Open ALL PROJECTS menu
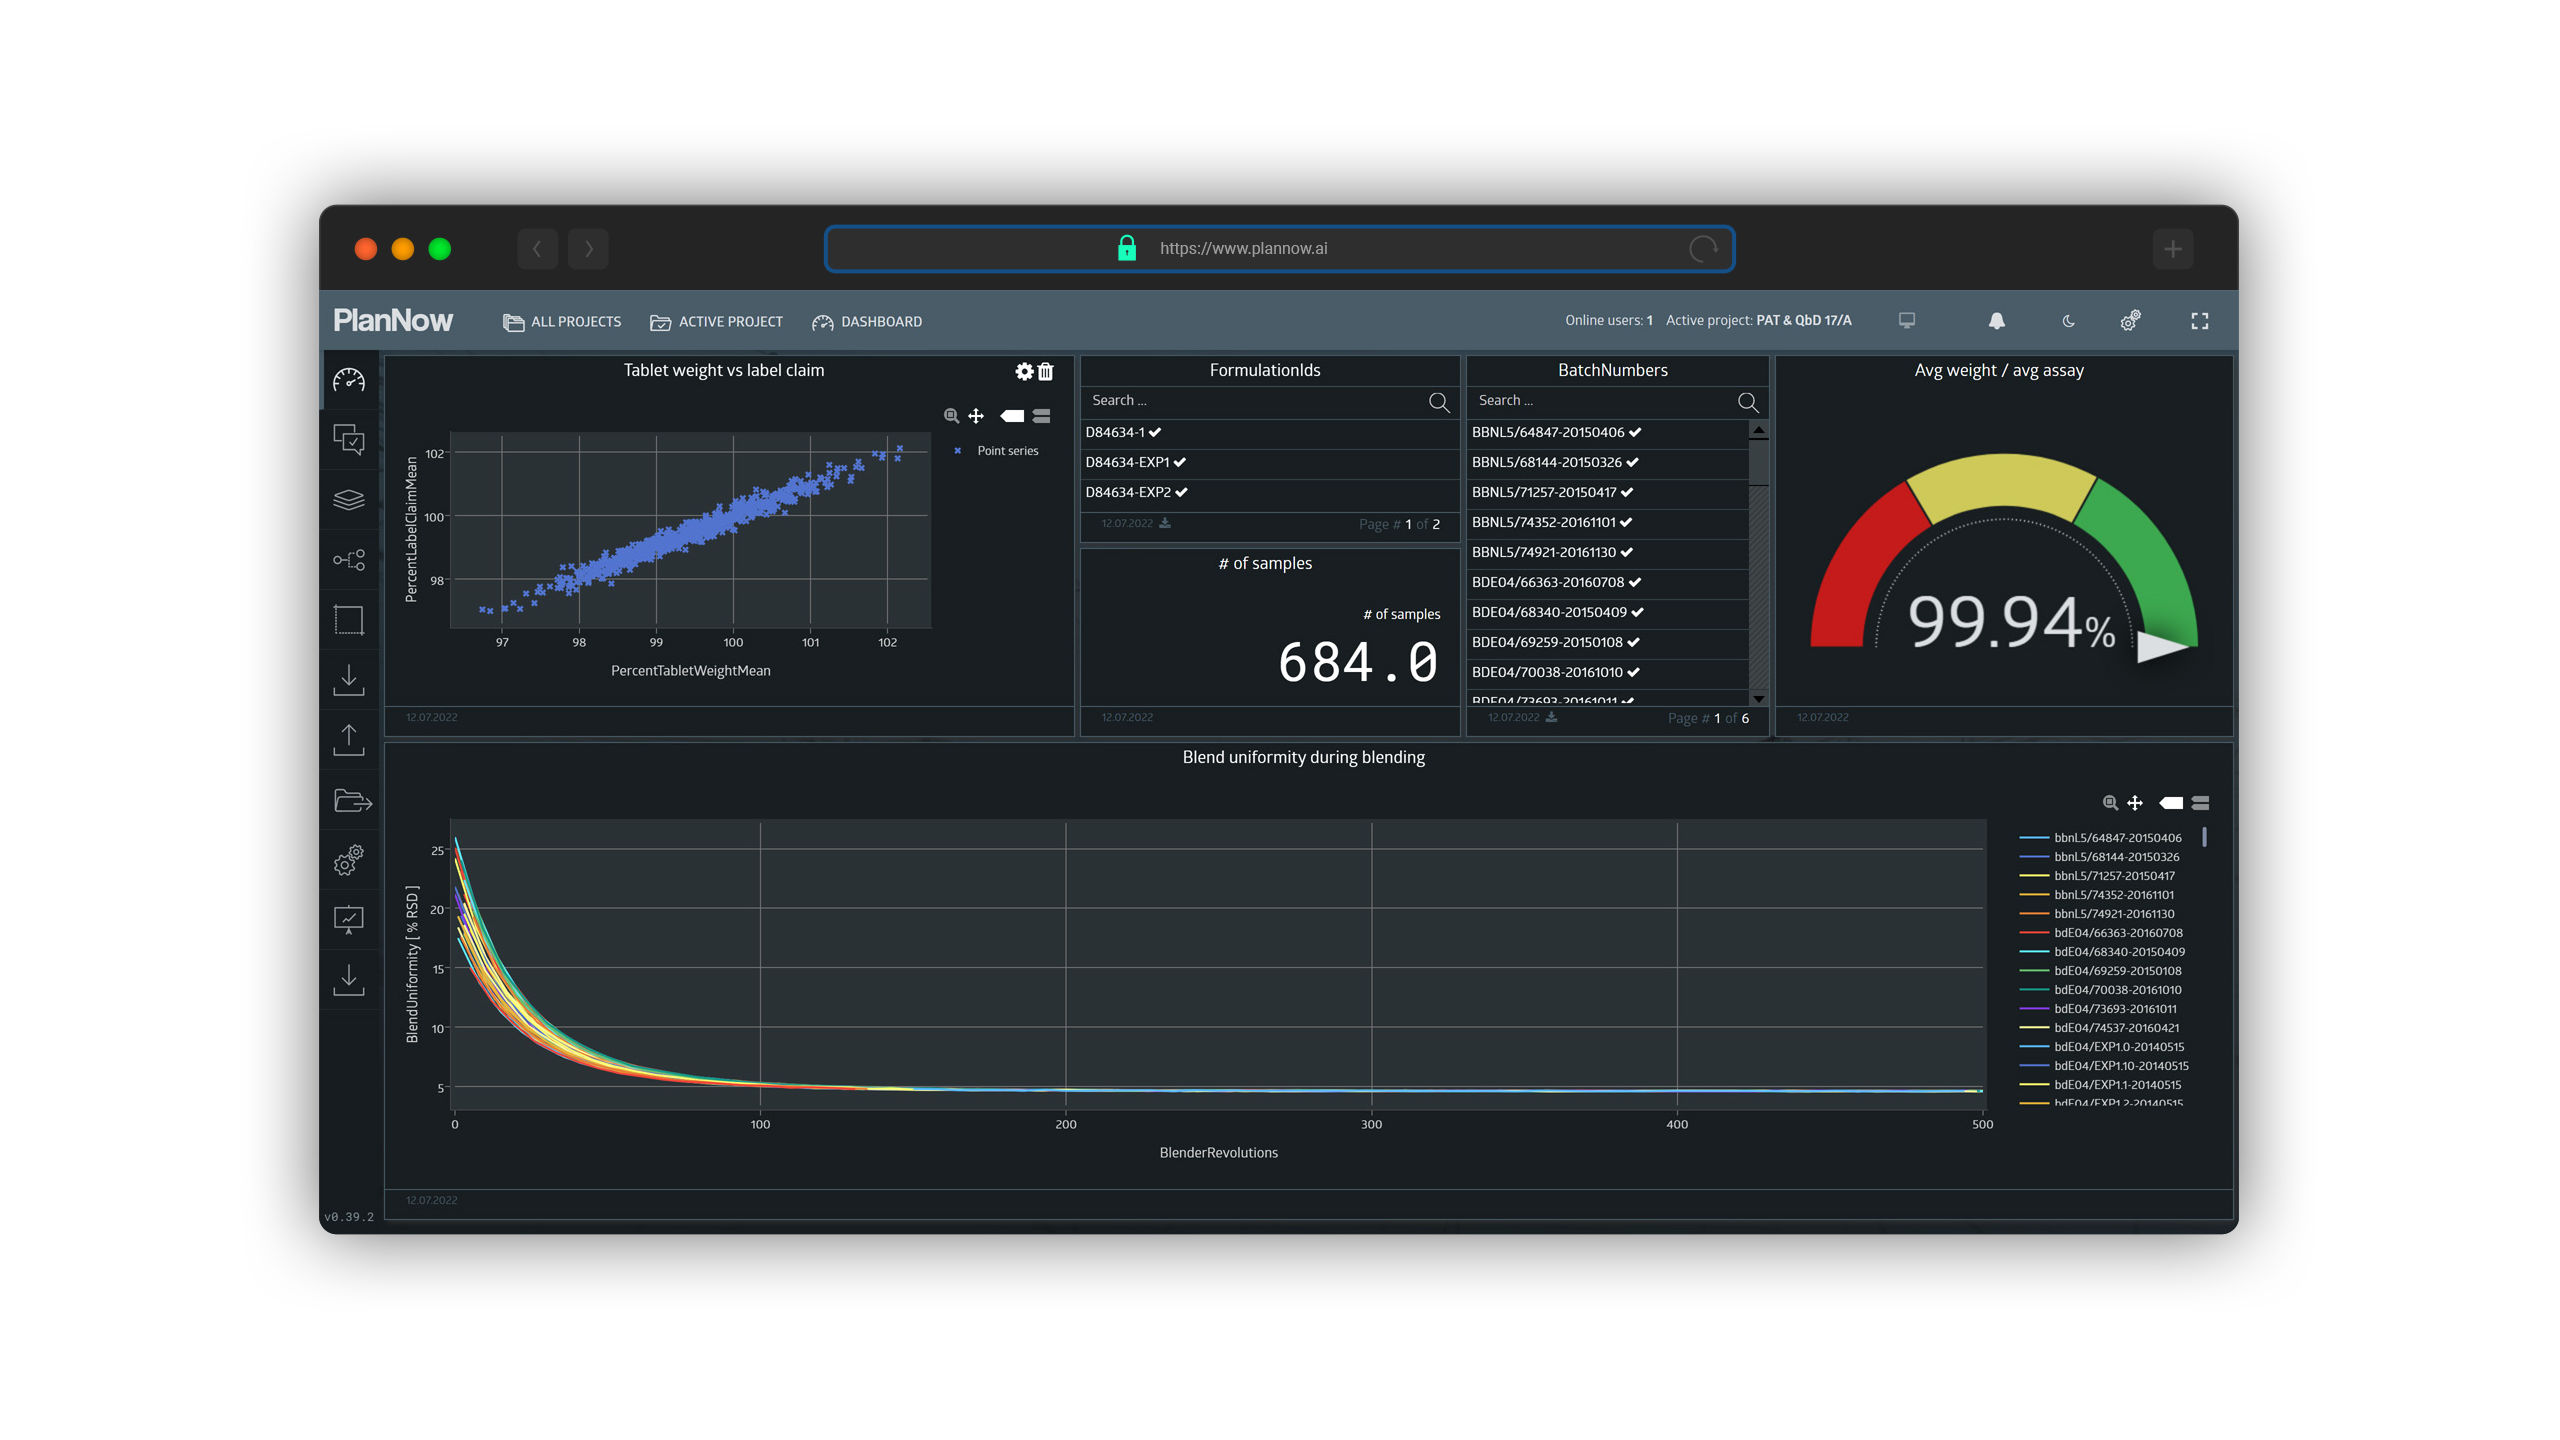 (x=561, y=321)
